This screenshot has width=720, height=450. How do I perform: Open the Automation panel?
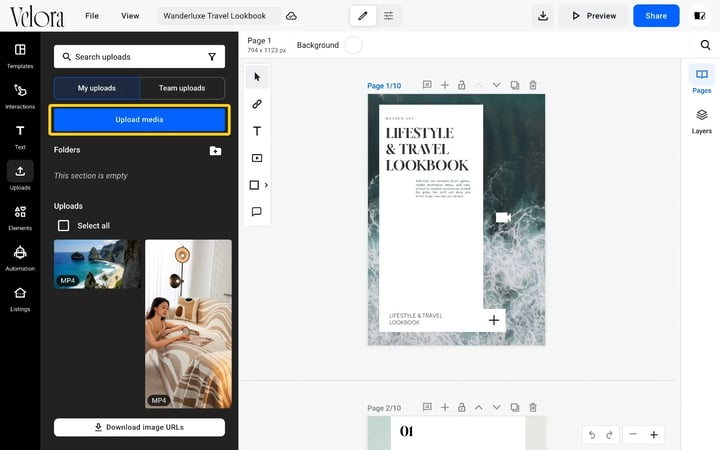point(20,258)
